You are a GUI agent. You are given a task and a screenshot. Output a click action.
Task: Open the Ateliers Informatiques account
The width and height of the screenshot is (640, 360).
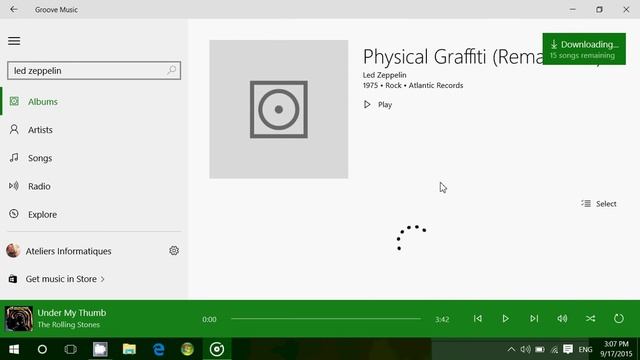click(x=59, y=251)
